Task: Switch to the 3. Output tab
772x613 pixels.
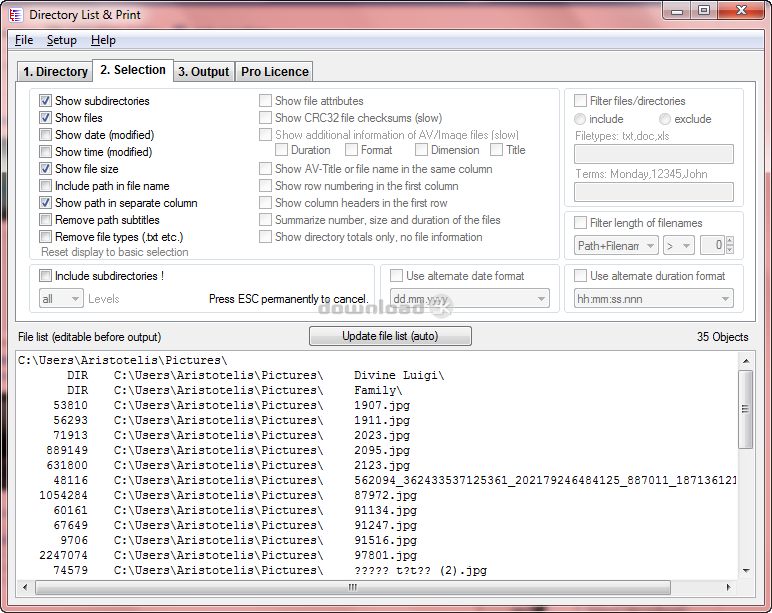Action: 203,71
